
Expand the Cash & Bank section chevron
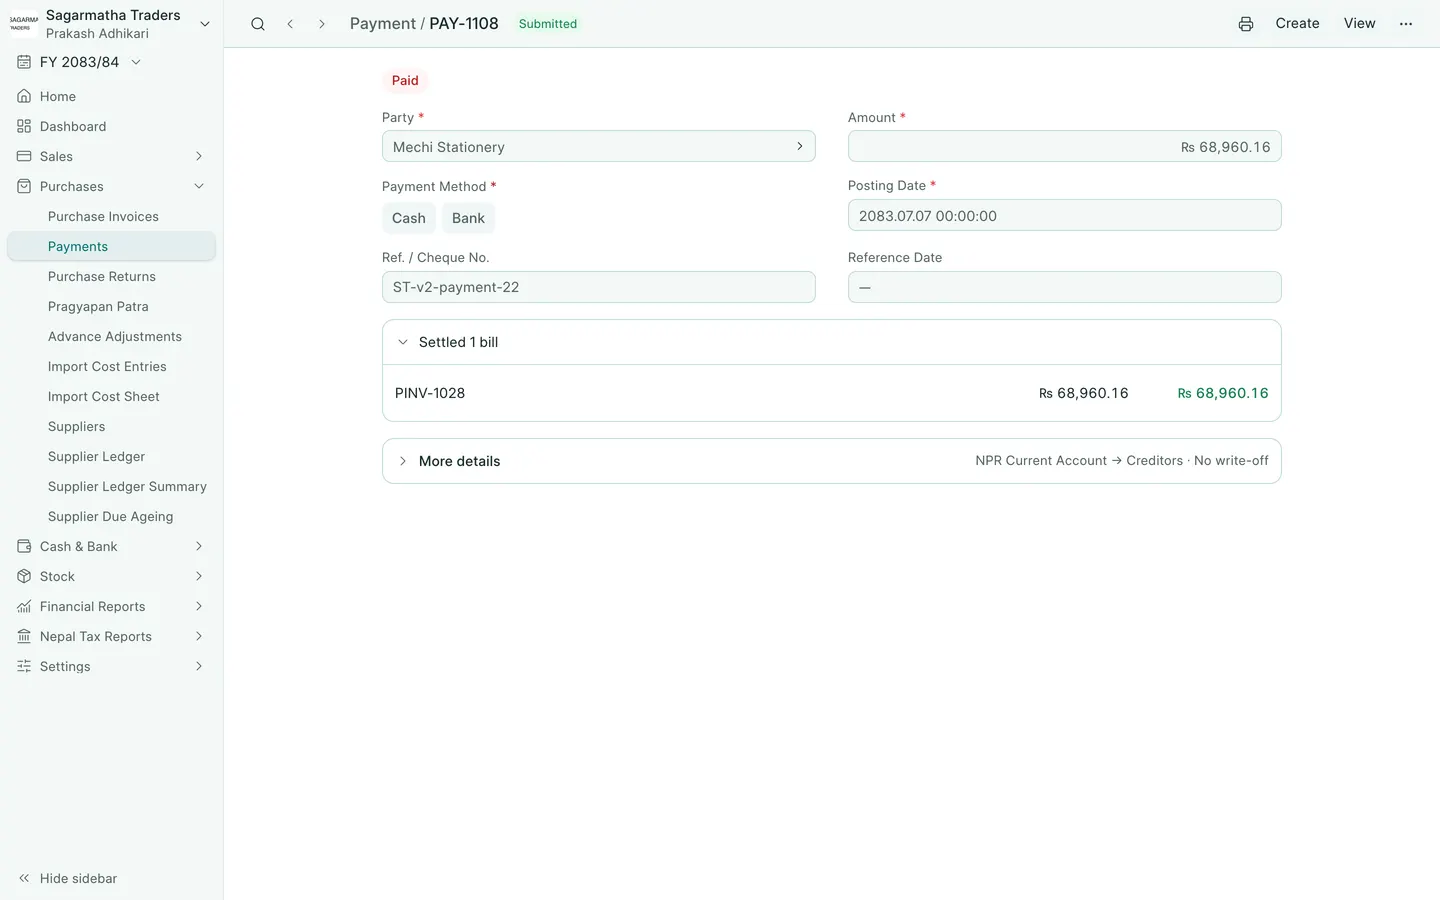click(x=199, y=547)
